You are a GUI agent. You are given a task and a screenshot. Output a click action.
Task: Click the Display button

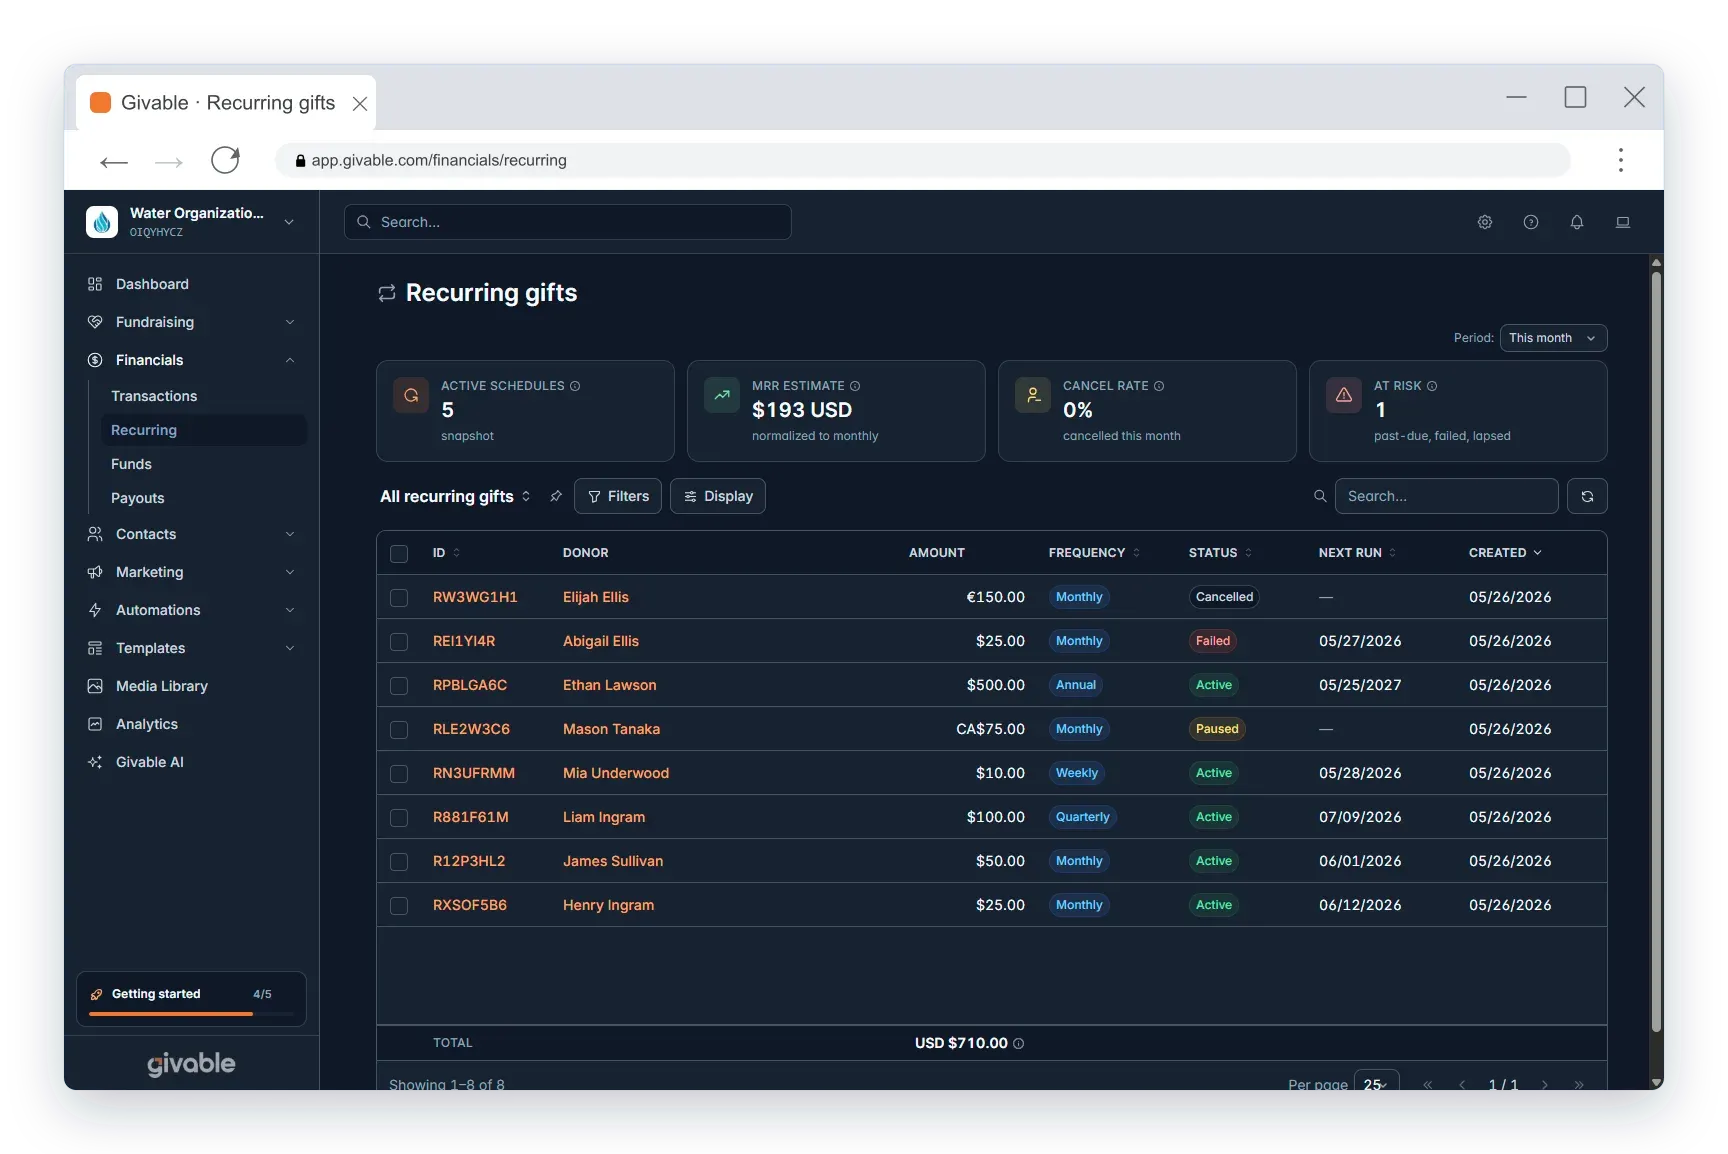point(718,496)
